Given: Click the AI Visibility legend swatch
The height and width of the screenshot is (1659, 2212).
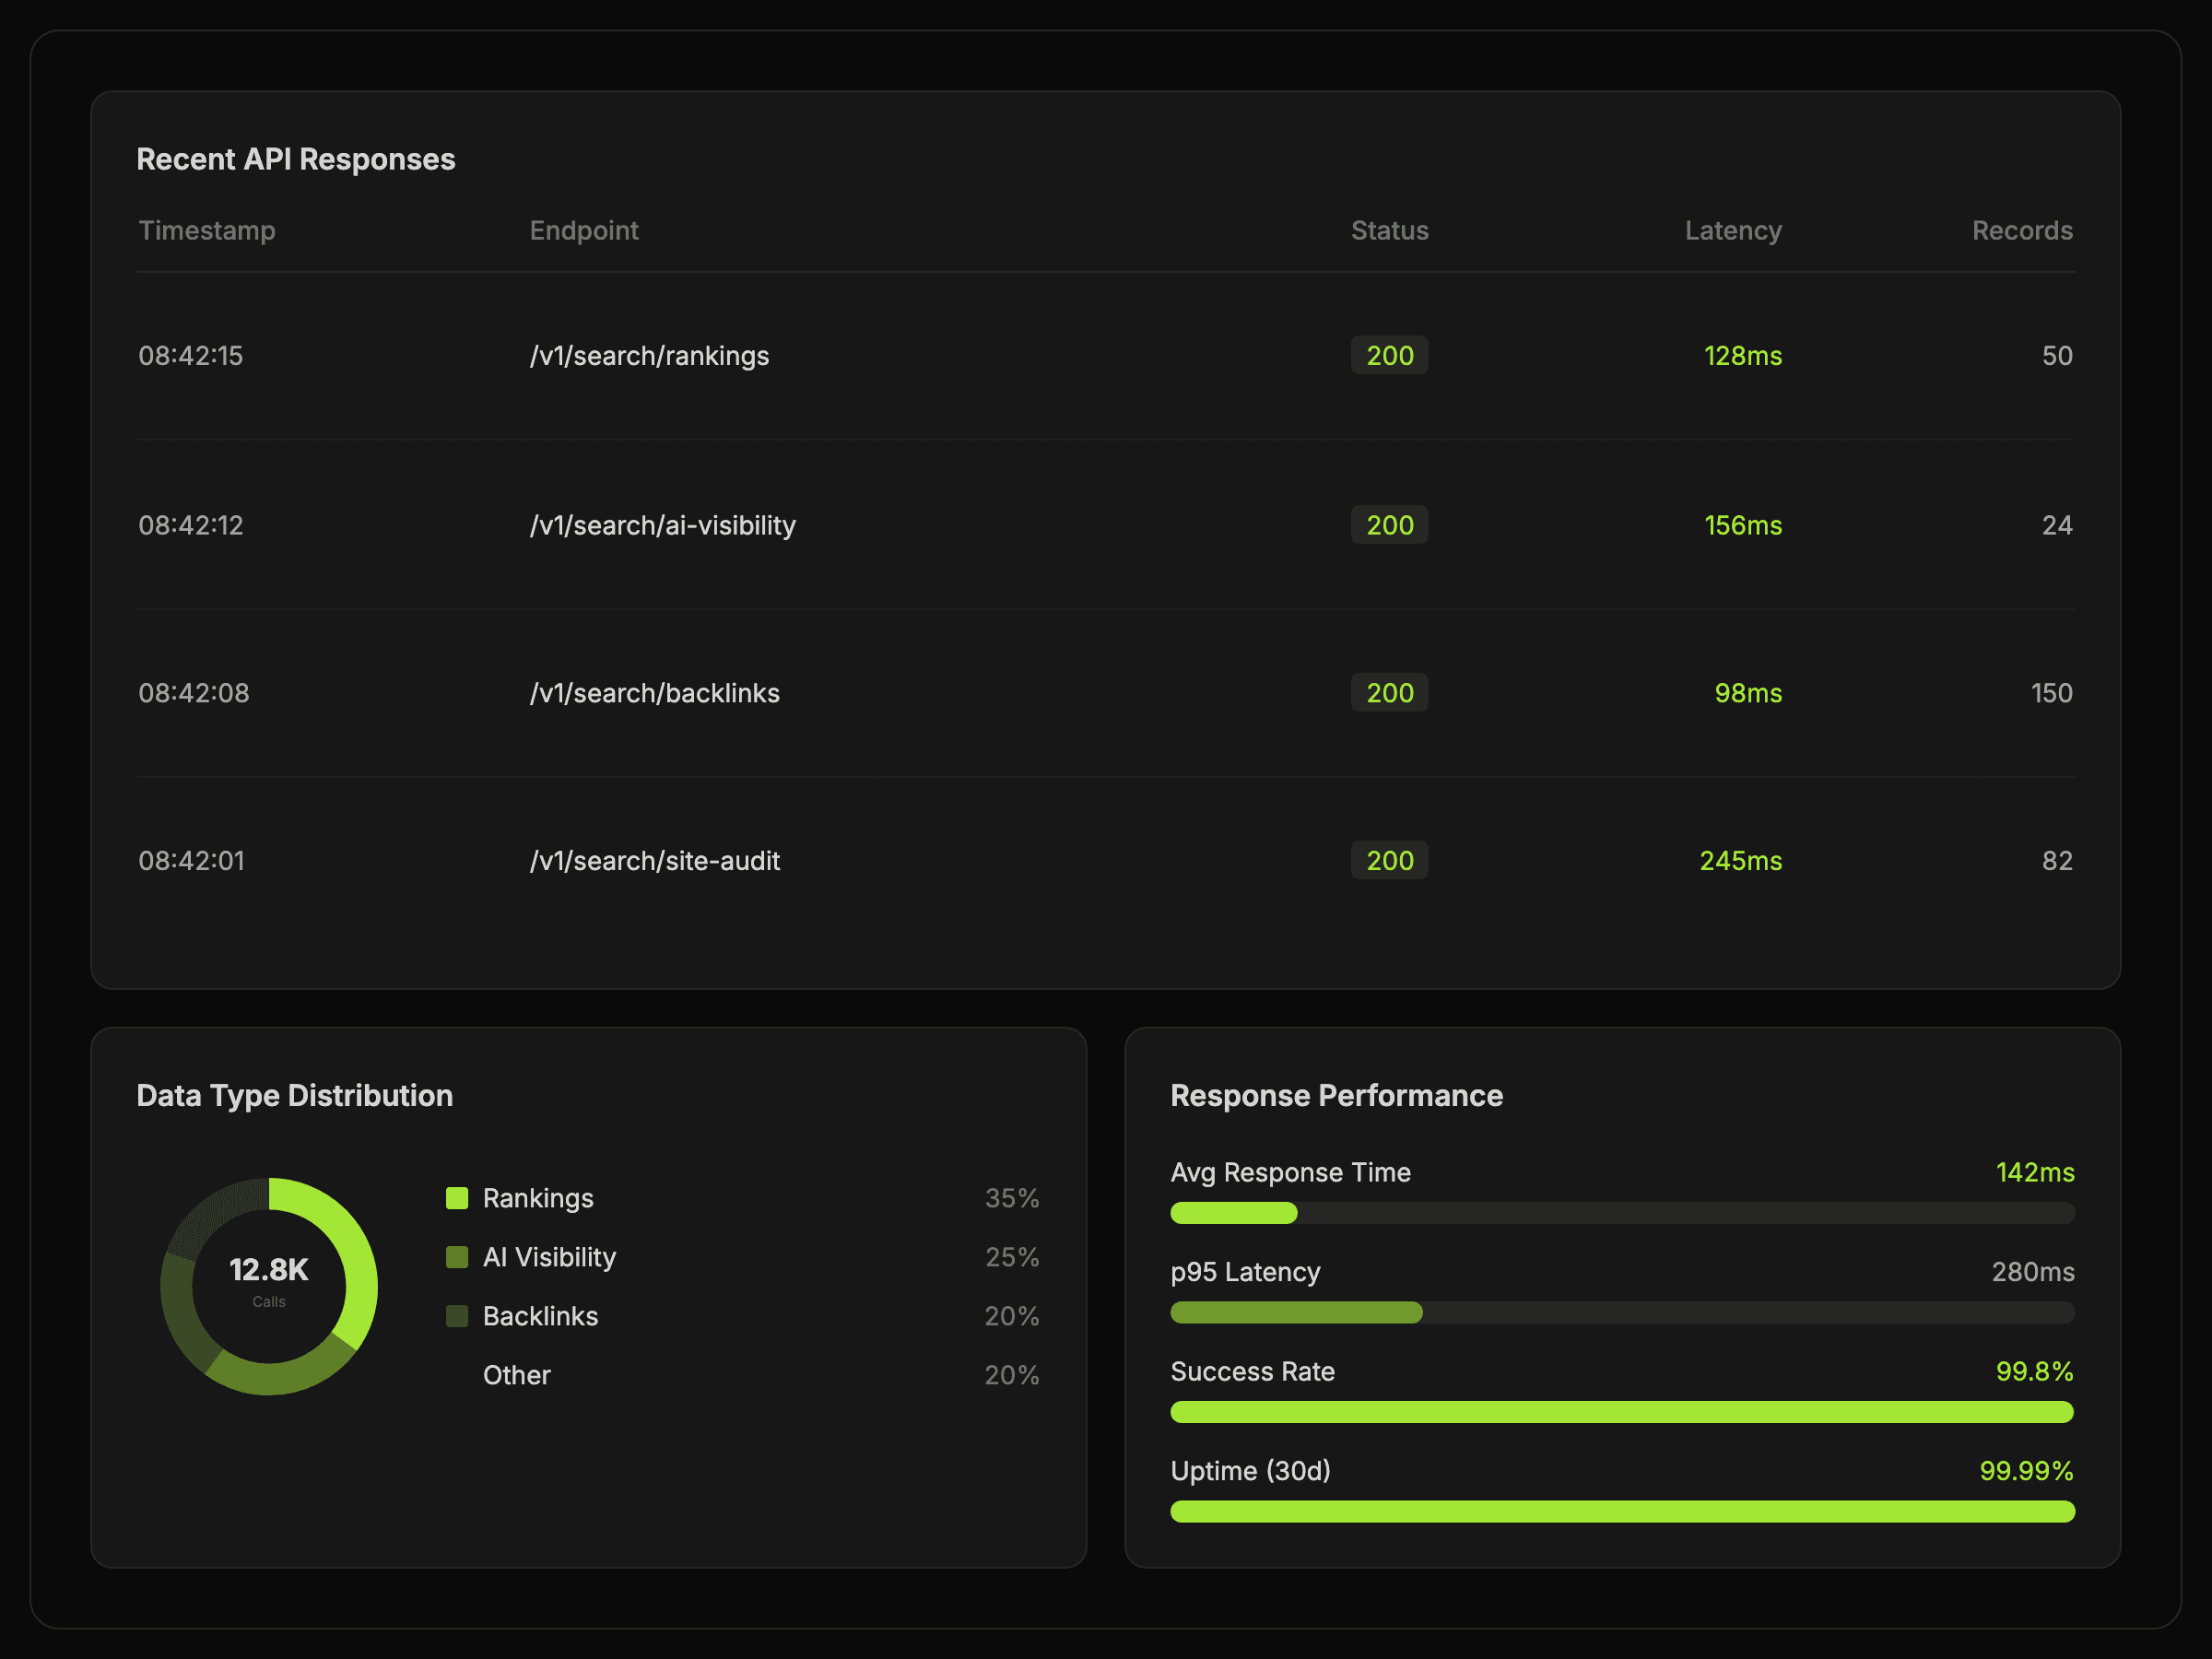Looking at the screenshot, I should coord(457,1257).
